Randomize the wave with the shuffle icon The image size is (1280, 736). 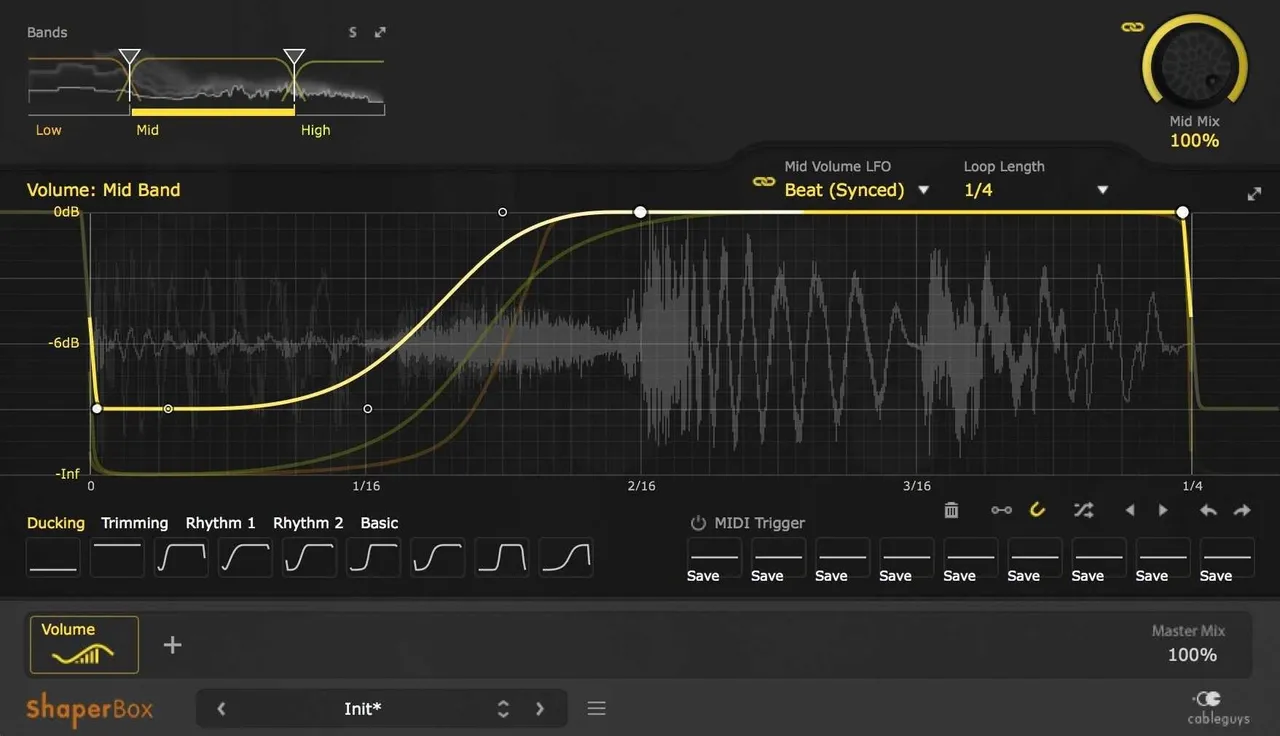[x=1083, y=510]
